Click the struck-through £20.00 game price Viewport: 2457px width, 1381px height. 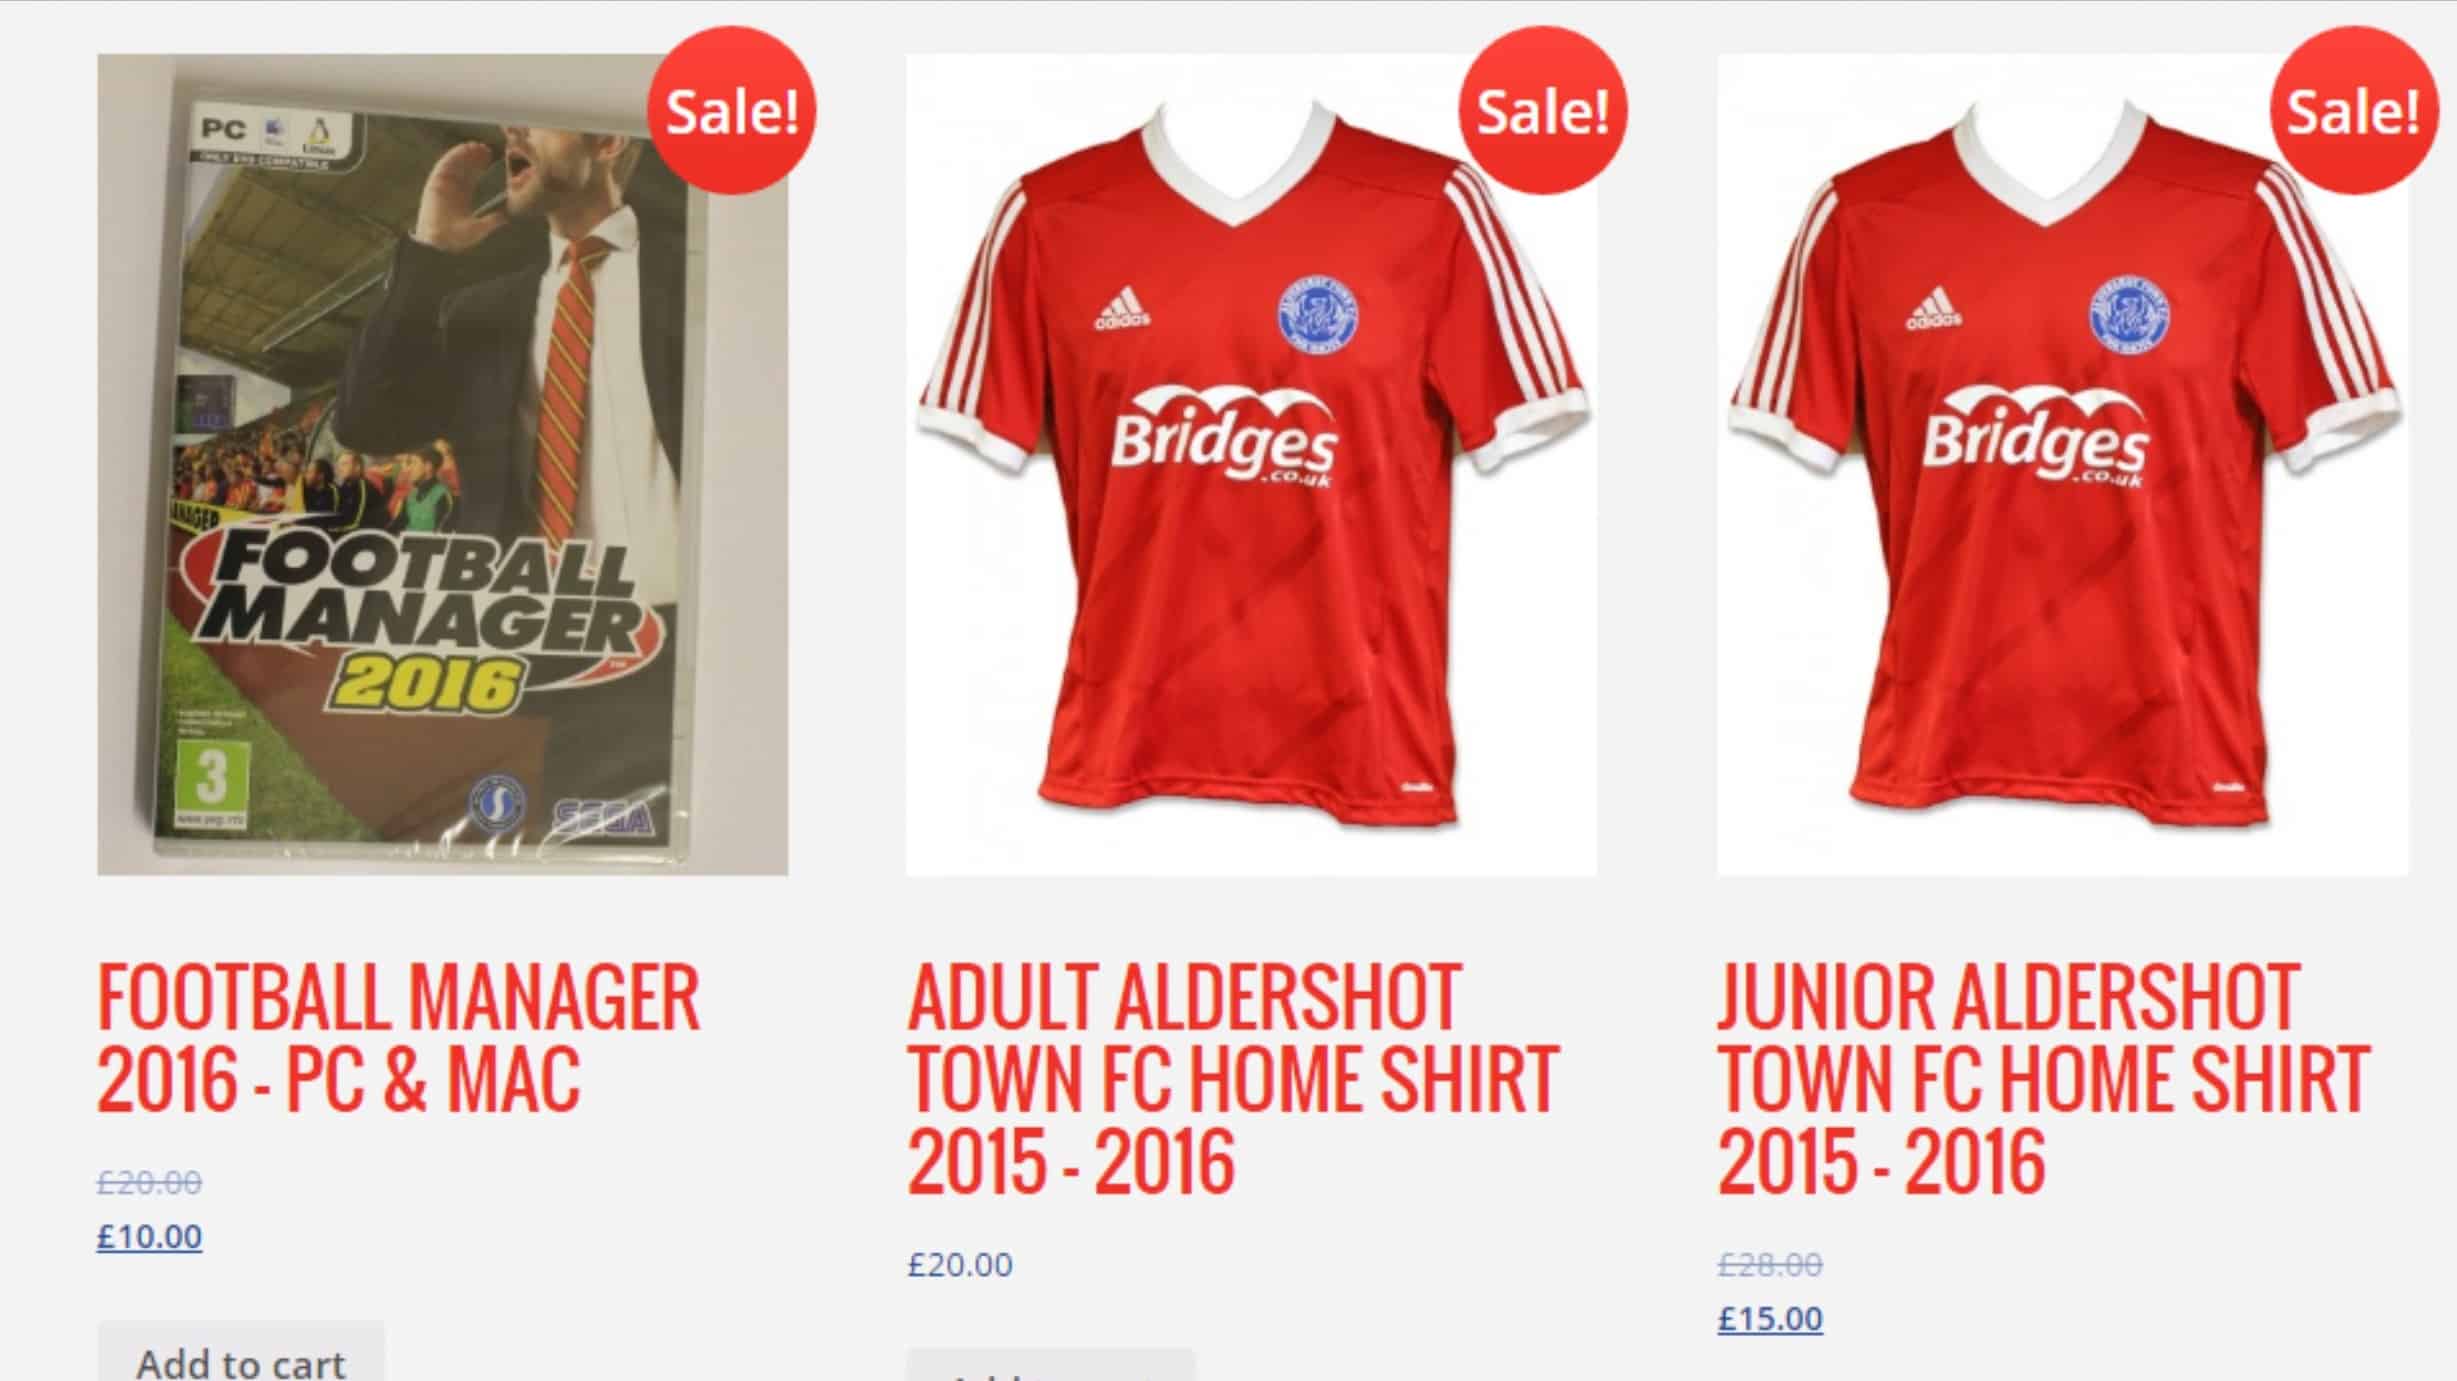(150, 1183)
